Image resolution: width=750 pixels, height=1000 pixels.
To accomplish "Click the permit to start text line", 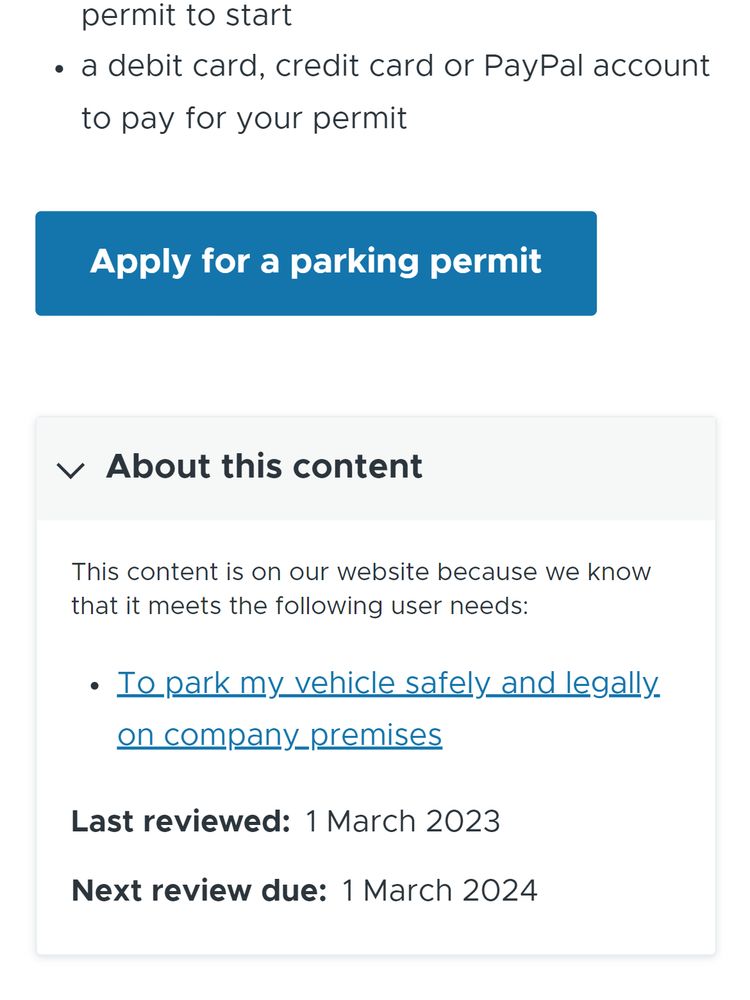I will point(186,16).
